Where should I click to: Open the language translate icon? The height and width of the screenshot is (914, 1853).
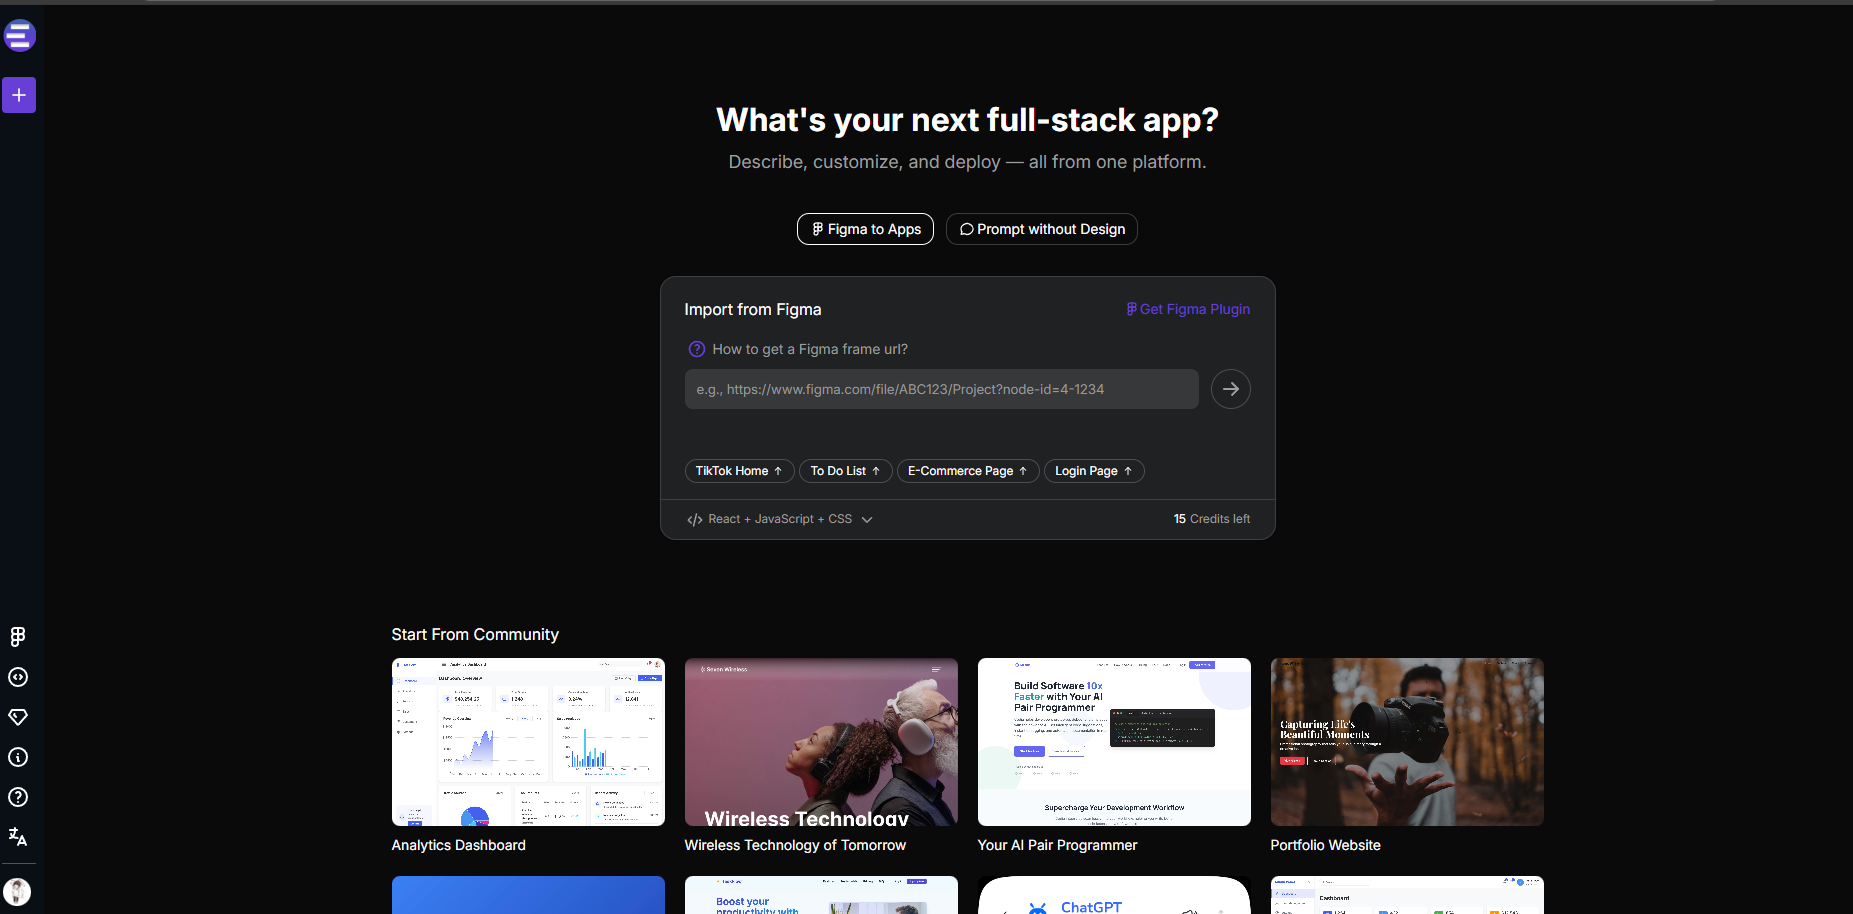point(18,837)
